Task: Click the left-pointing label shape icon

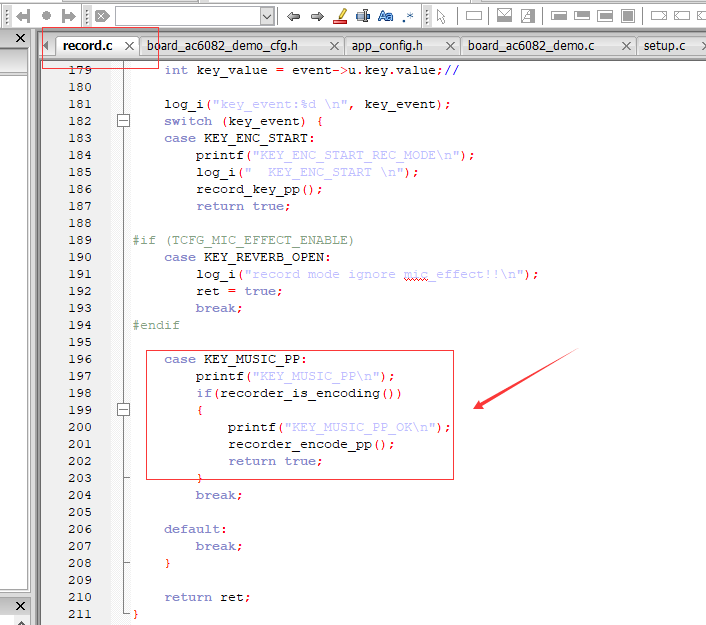Action: click(682, 16)
